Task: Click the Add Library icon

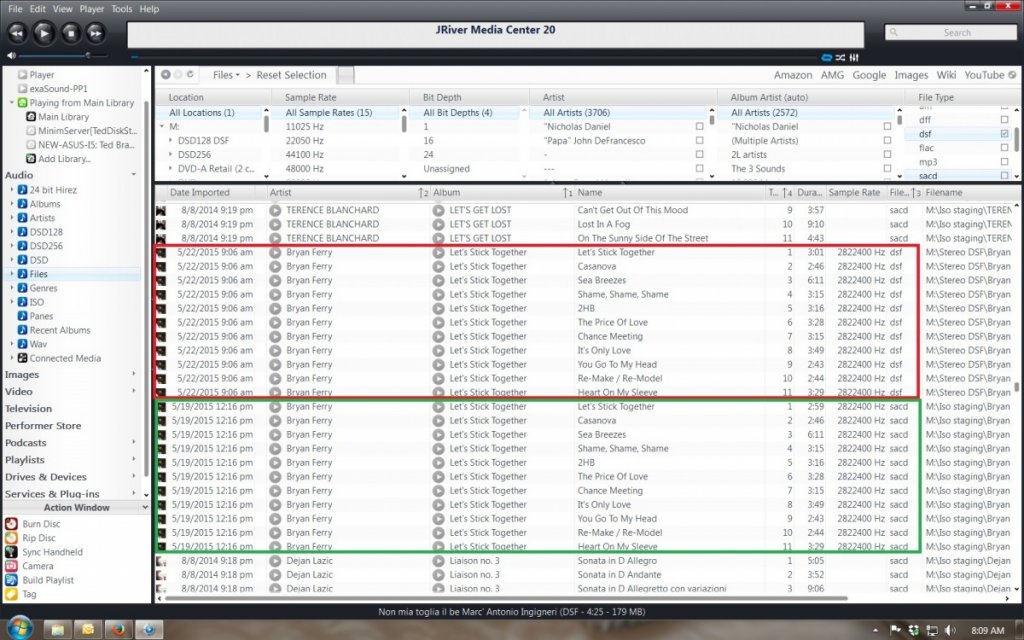Action: (31, 159)
